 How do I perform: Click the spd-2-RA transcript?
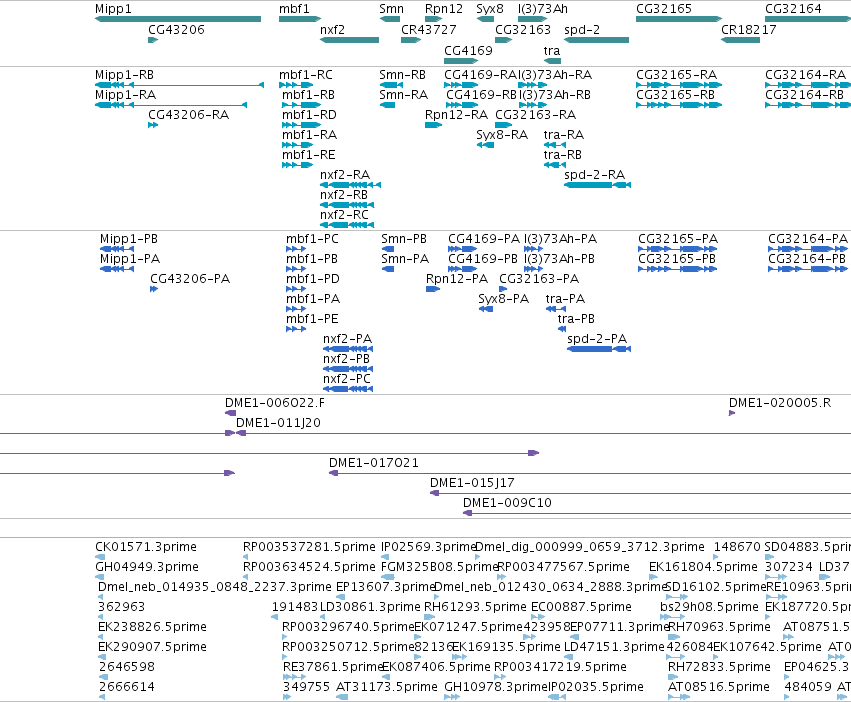[598, 185]
